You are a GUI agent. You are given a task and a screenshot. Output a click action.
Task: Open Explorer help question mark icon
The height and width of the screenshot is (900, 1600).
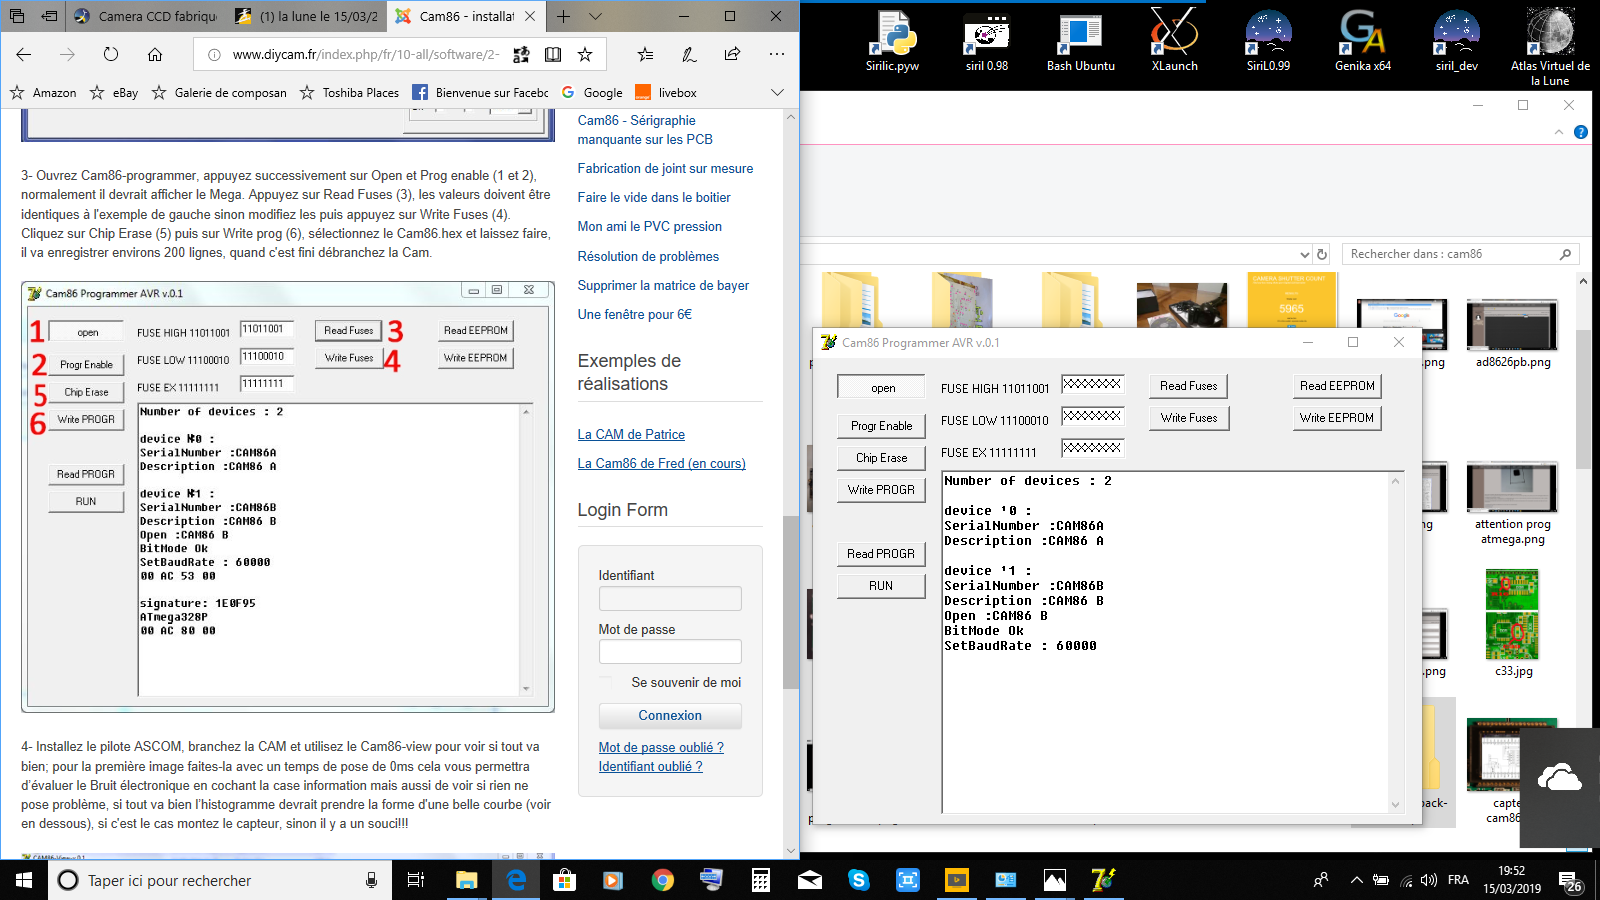(1581, 132)
